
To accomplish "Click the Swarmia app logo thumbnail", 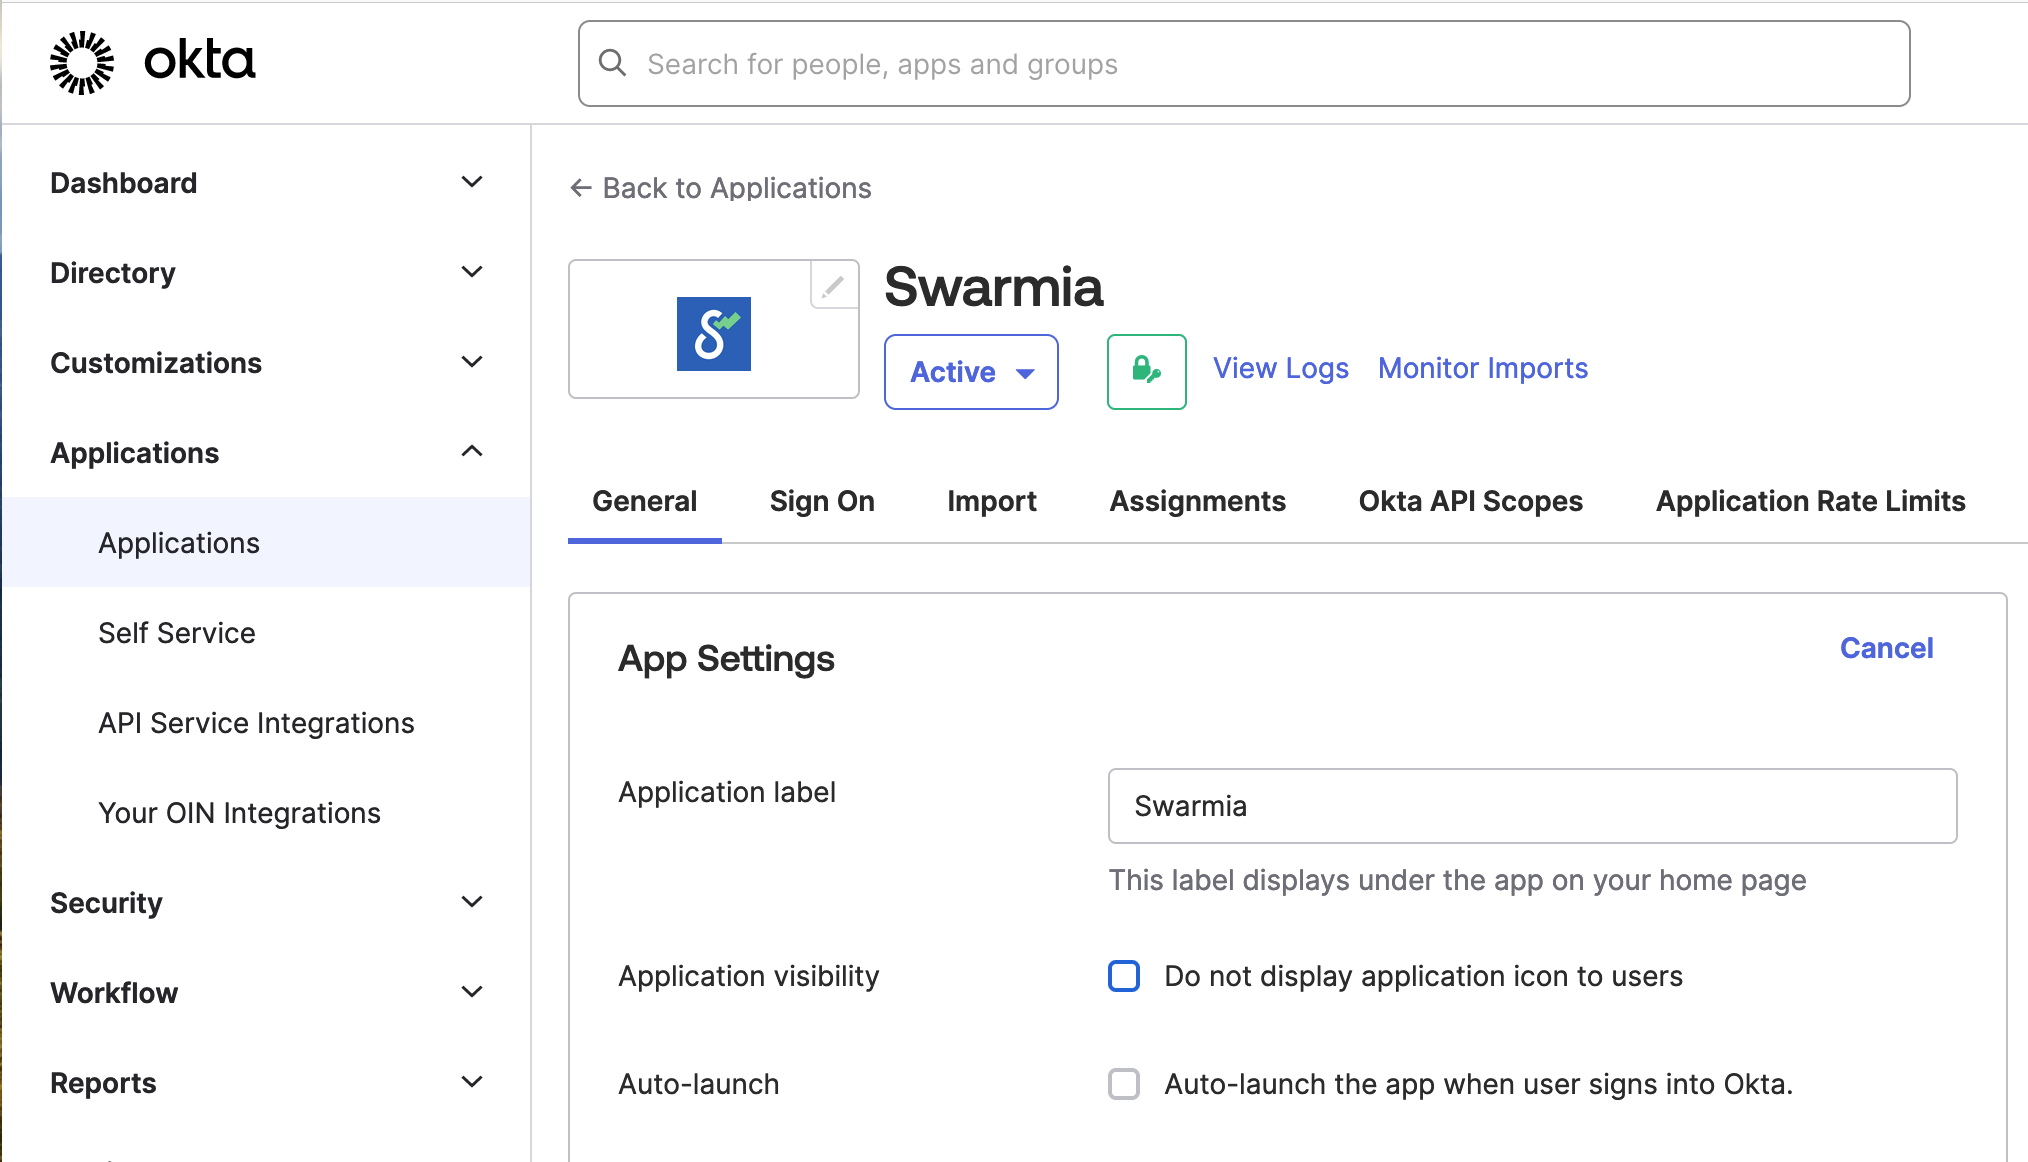I will [713, 334].
